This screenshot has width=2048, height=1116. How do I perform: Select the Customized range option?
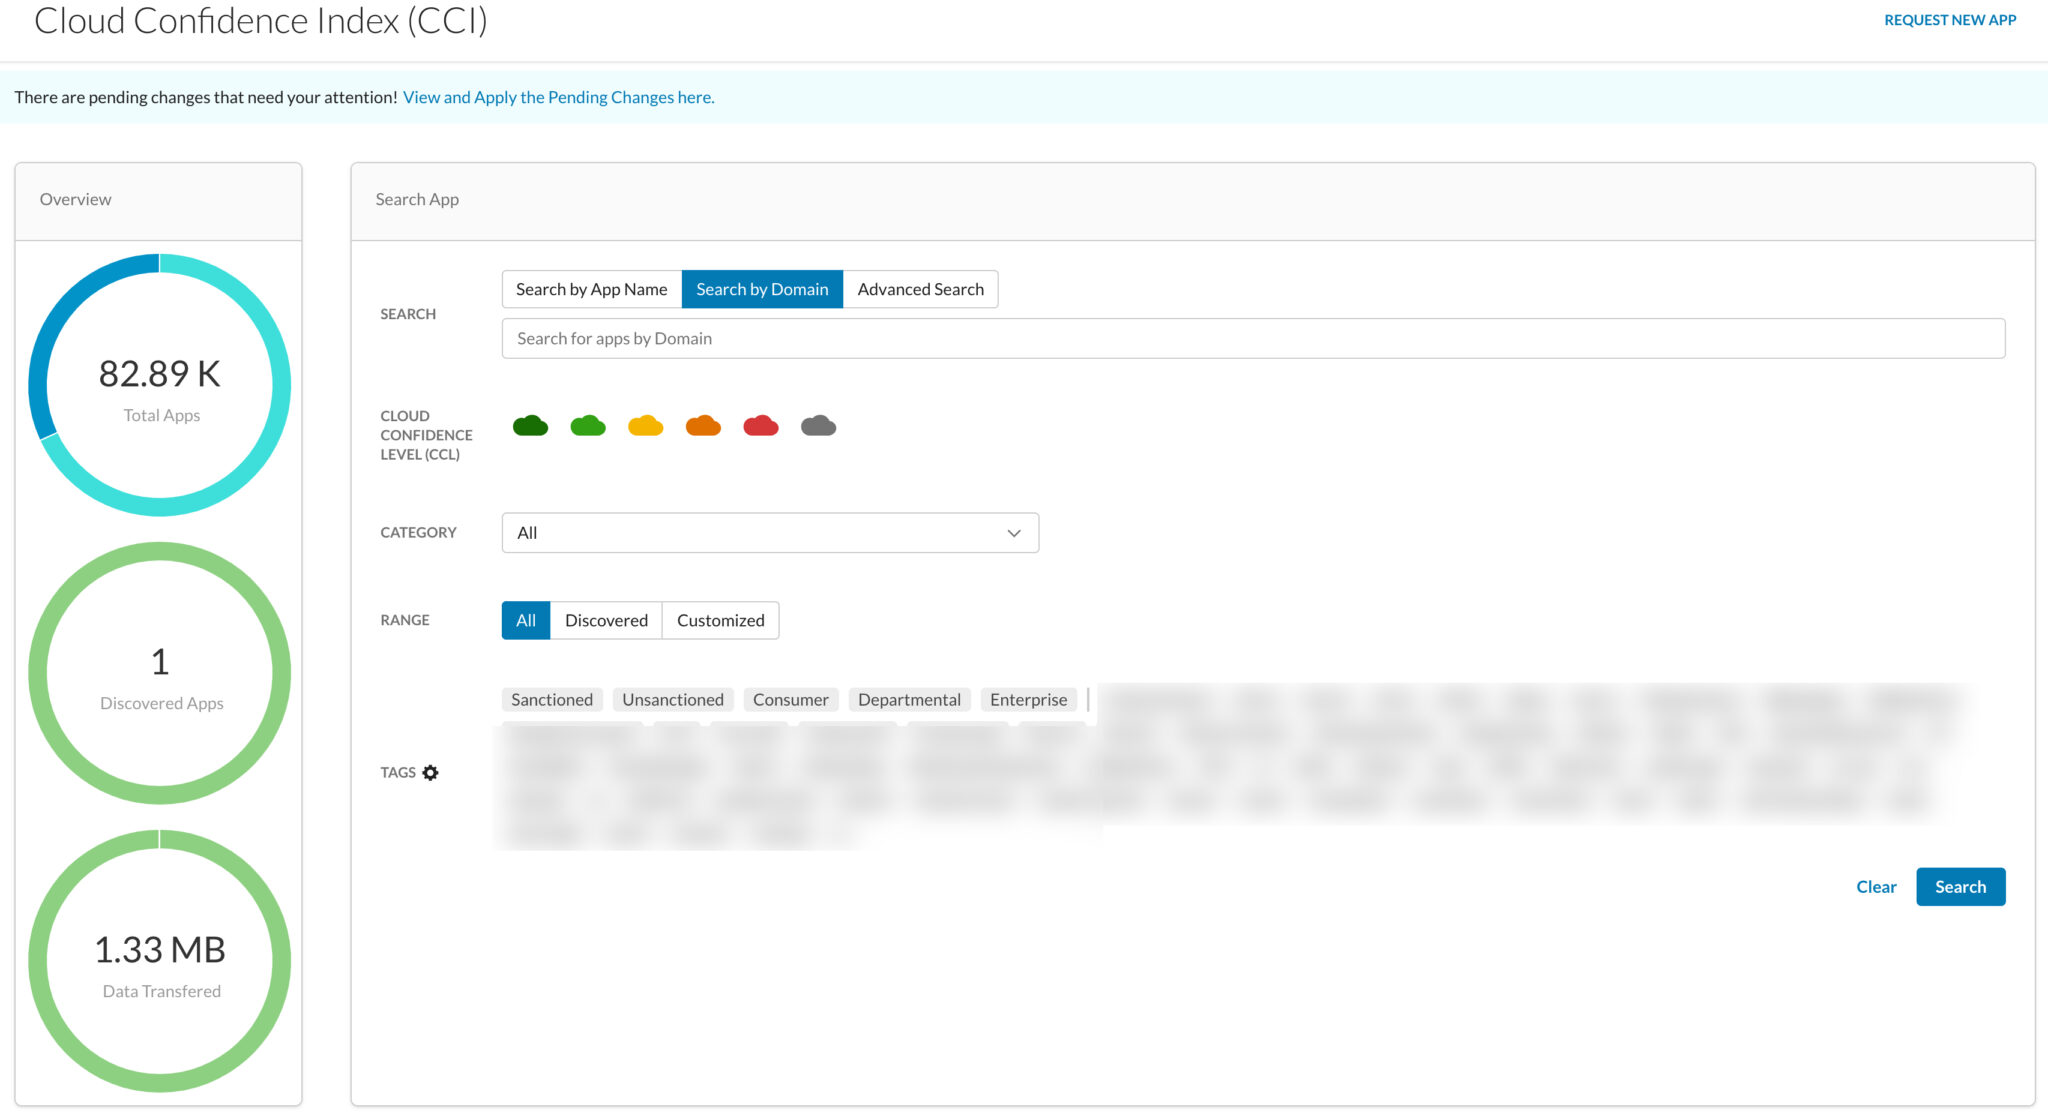click(720, 620)
